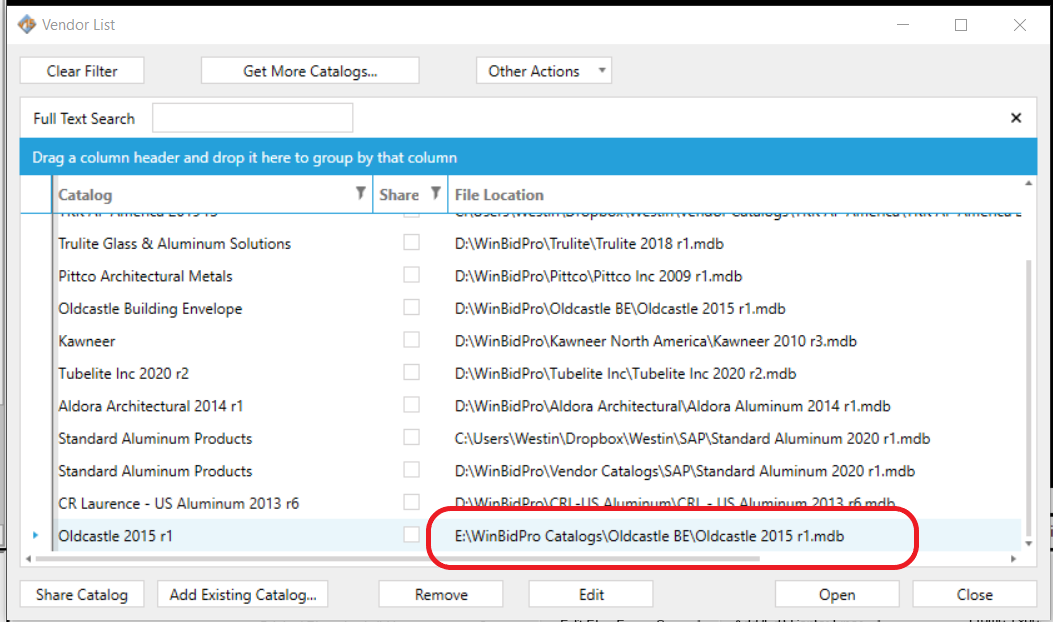
Task: Click the row indicator arrow beside Oldcastle 2015 r1
Action: coord(36,535)
